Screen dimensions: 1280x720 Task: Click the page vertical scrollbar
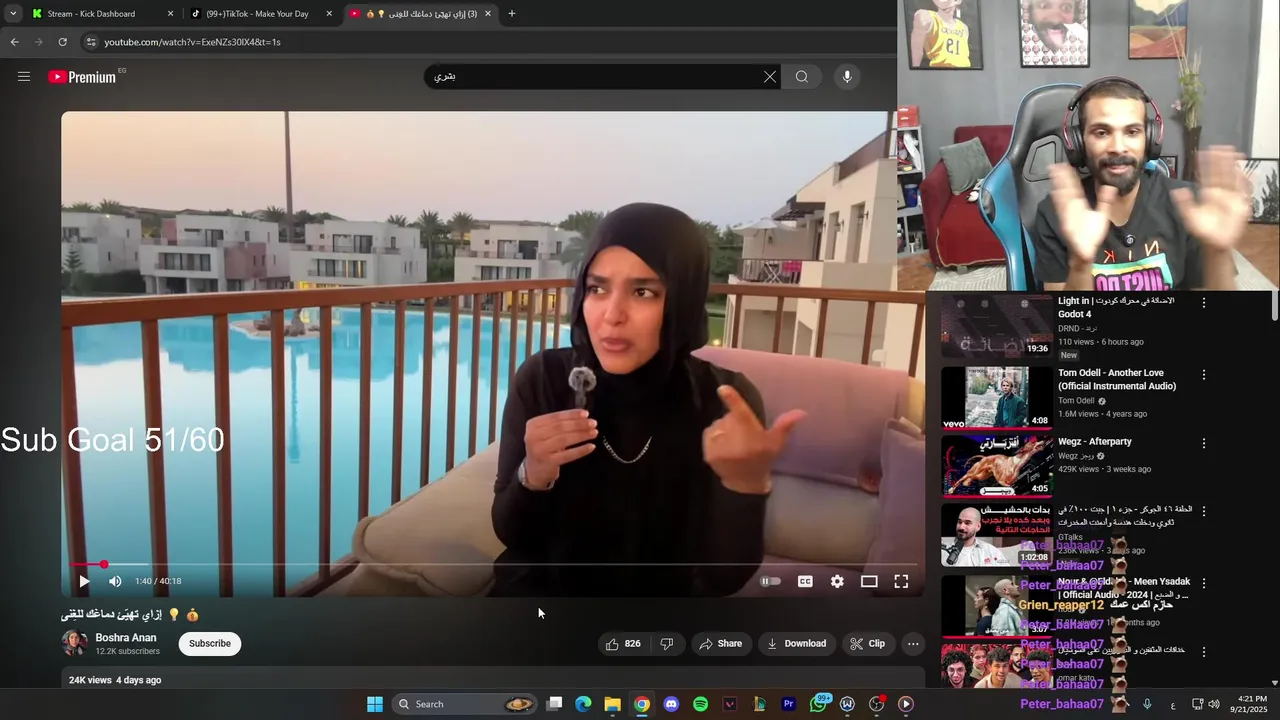point(1274,306)
